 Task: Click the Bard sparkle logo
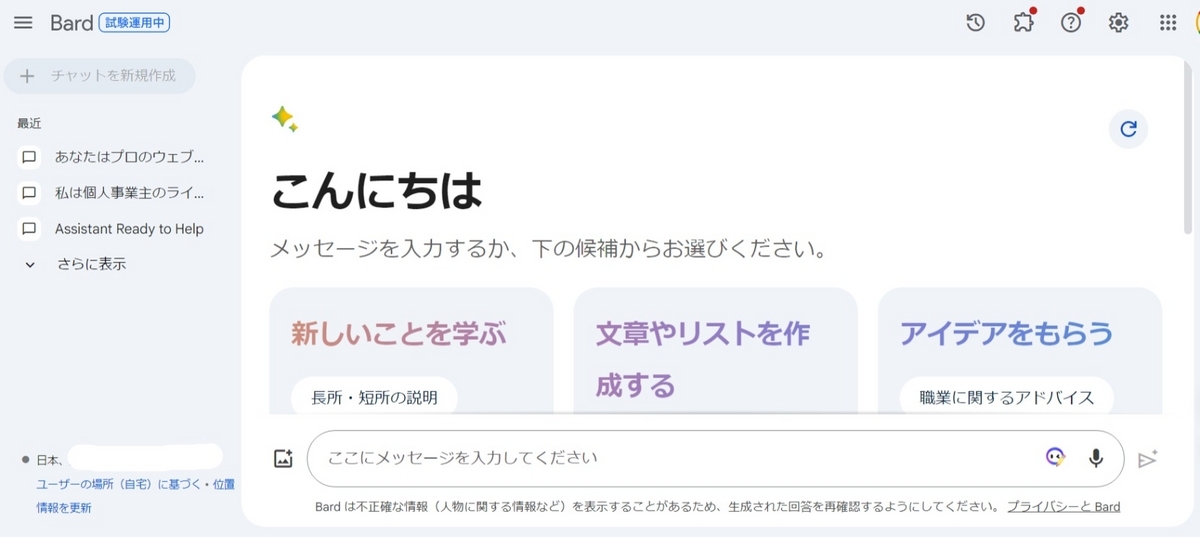click(x=284, y=119)
